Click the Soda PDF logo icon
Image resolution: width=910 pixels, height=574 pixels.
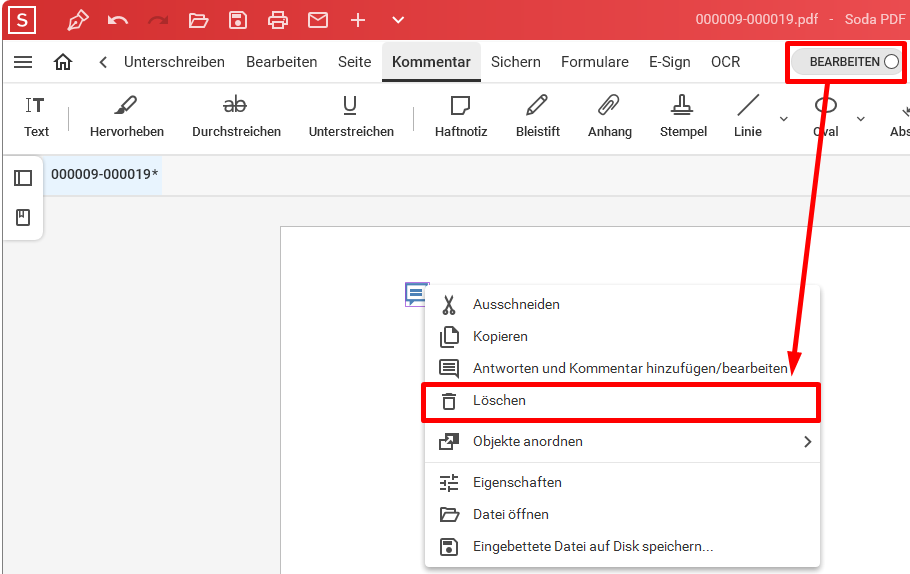coord(22,20)
